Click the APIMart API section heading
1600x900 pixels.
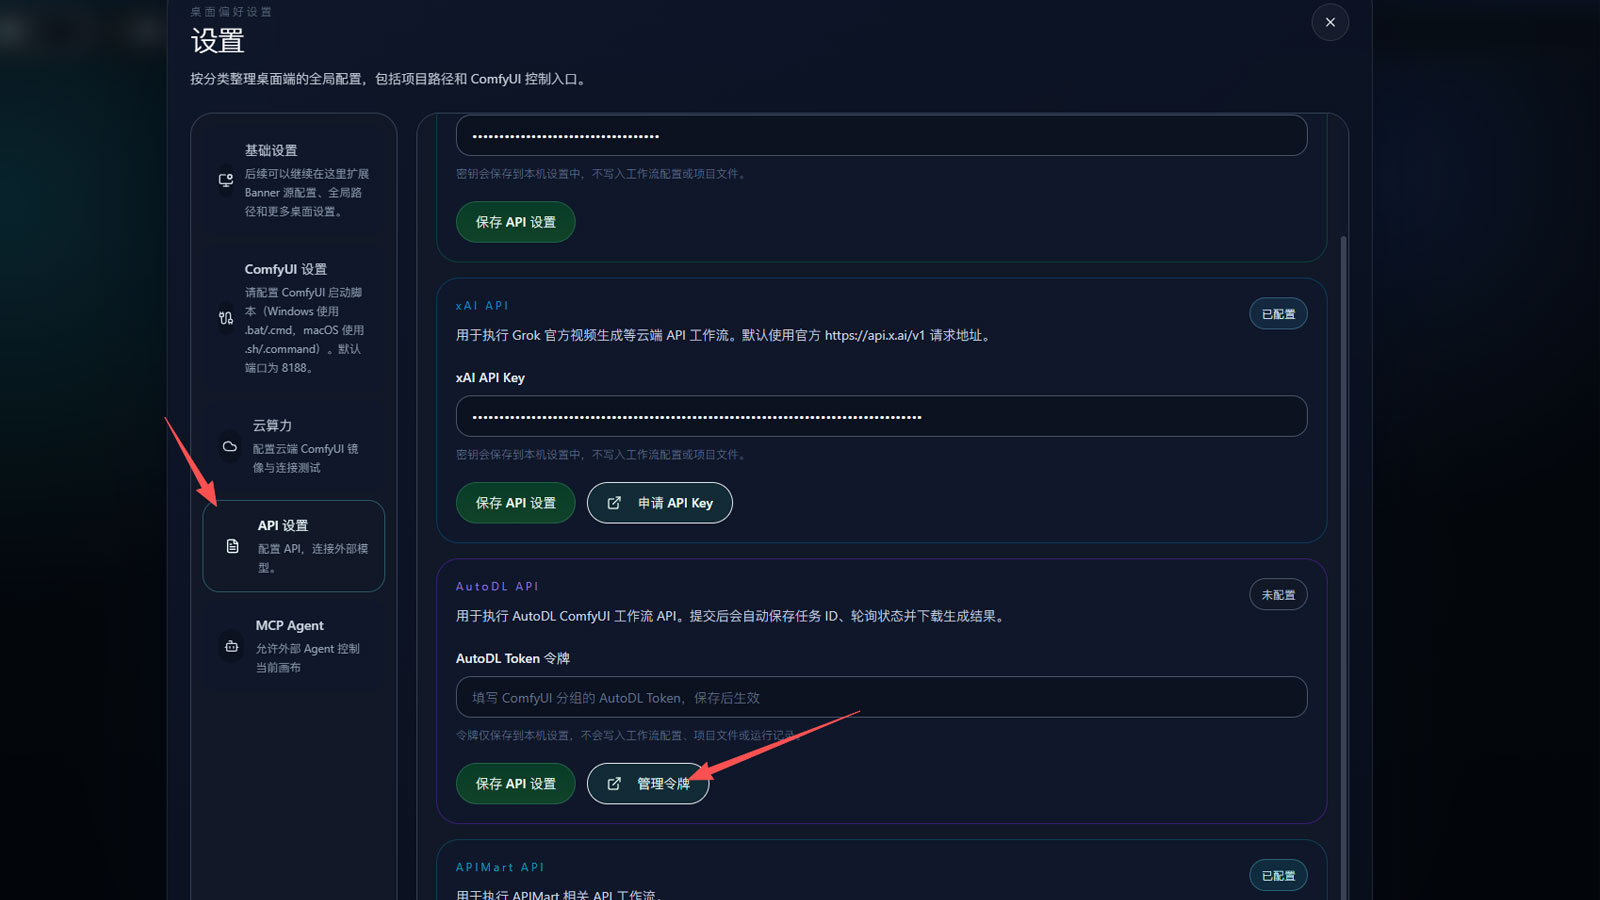point(500,868)
